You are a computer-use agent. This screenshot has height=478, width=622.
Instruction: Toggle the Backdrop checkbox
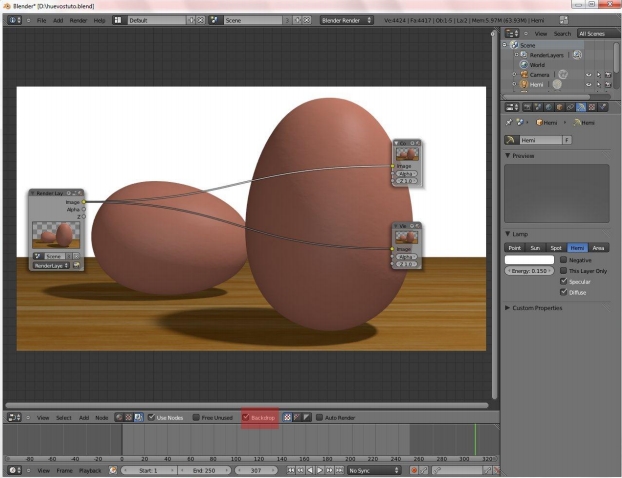[x=246, y=417]
